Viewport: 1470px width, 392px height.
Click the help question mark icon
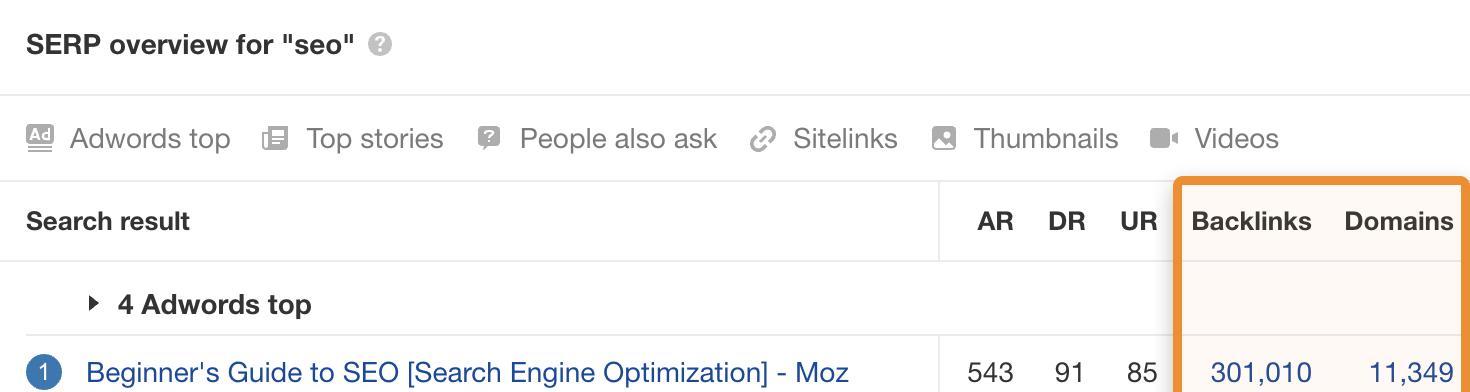click(380, 45)
